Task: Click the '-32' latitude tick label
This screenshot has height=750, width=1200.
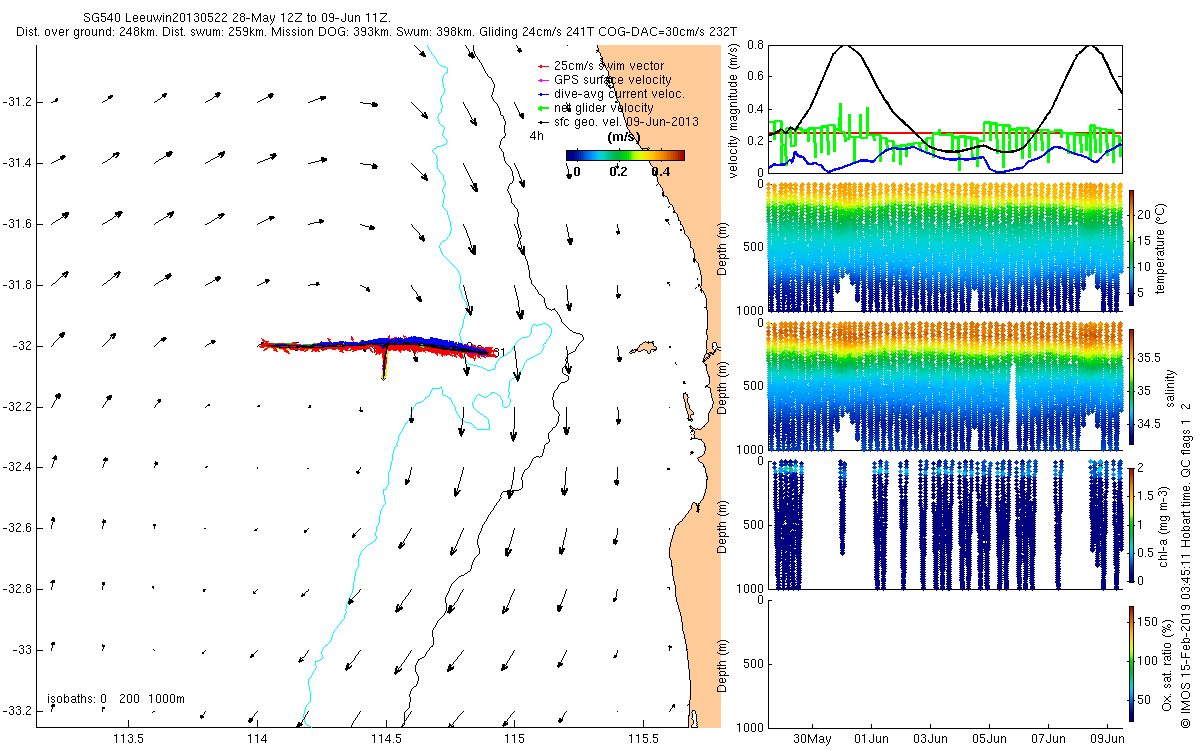Action: tap(22, 346)
